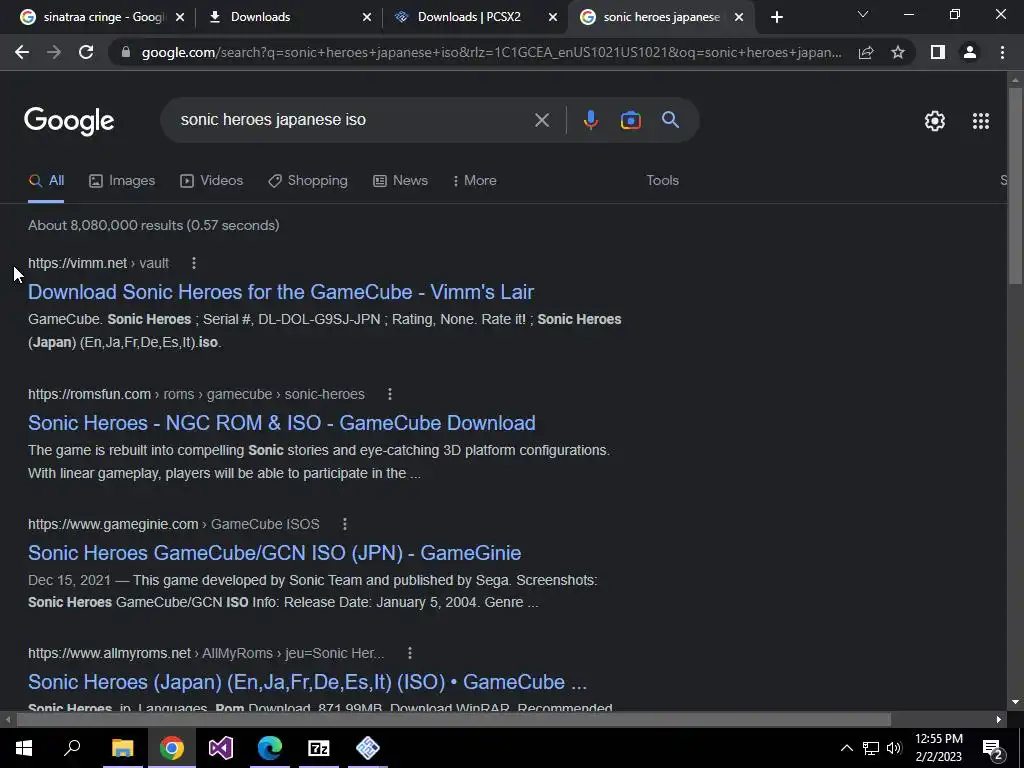1024x768 pixels.
Task: Bookmark this page with the star
Action: (x=898, y=52)
